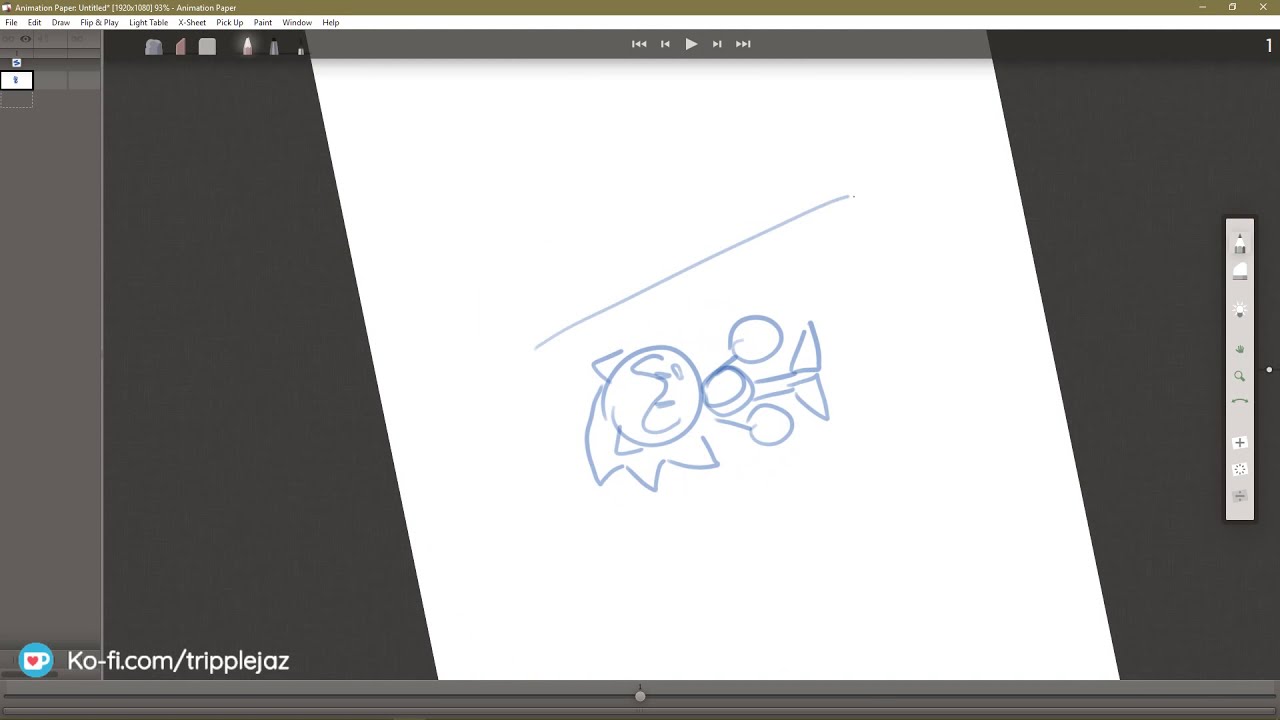Open the File menu
This screenshot has width=1280, height=720.
pyautogui.click(x=11, y=22)
